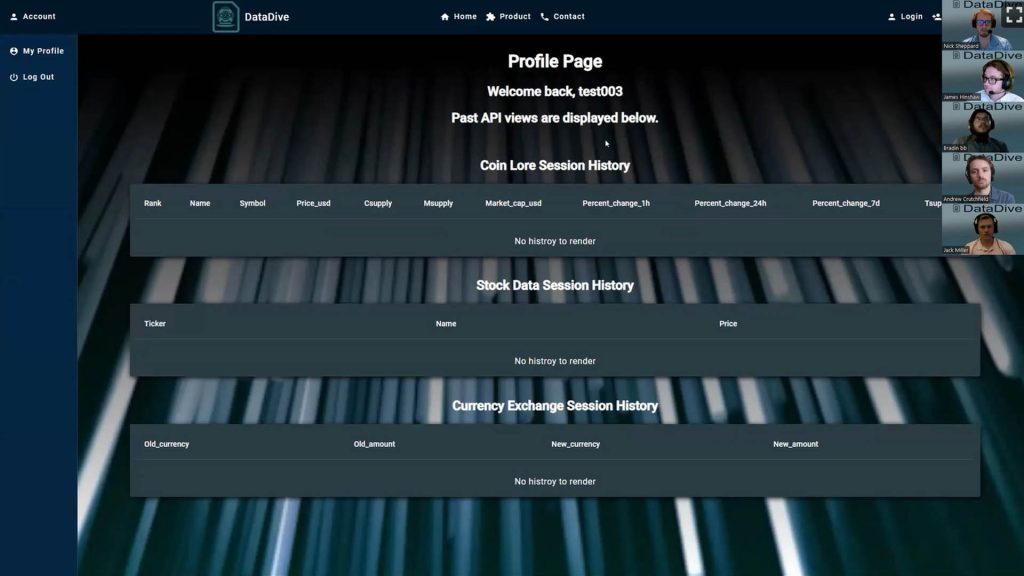Select the Login link
The width and height of the screenshot is (1024, 576).
tap(911, 17)
